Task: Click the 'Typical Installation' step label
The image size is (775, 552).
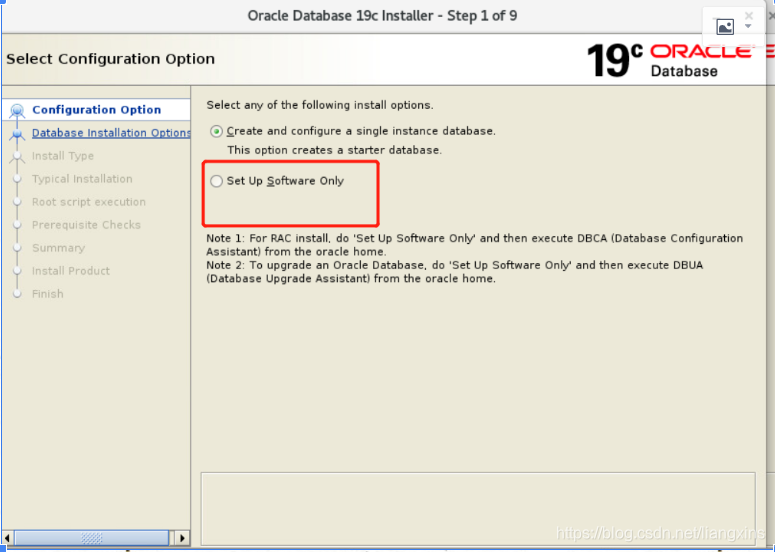Action: coord(82,179)
